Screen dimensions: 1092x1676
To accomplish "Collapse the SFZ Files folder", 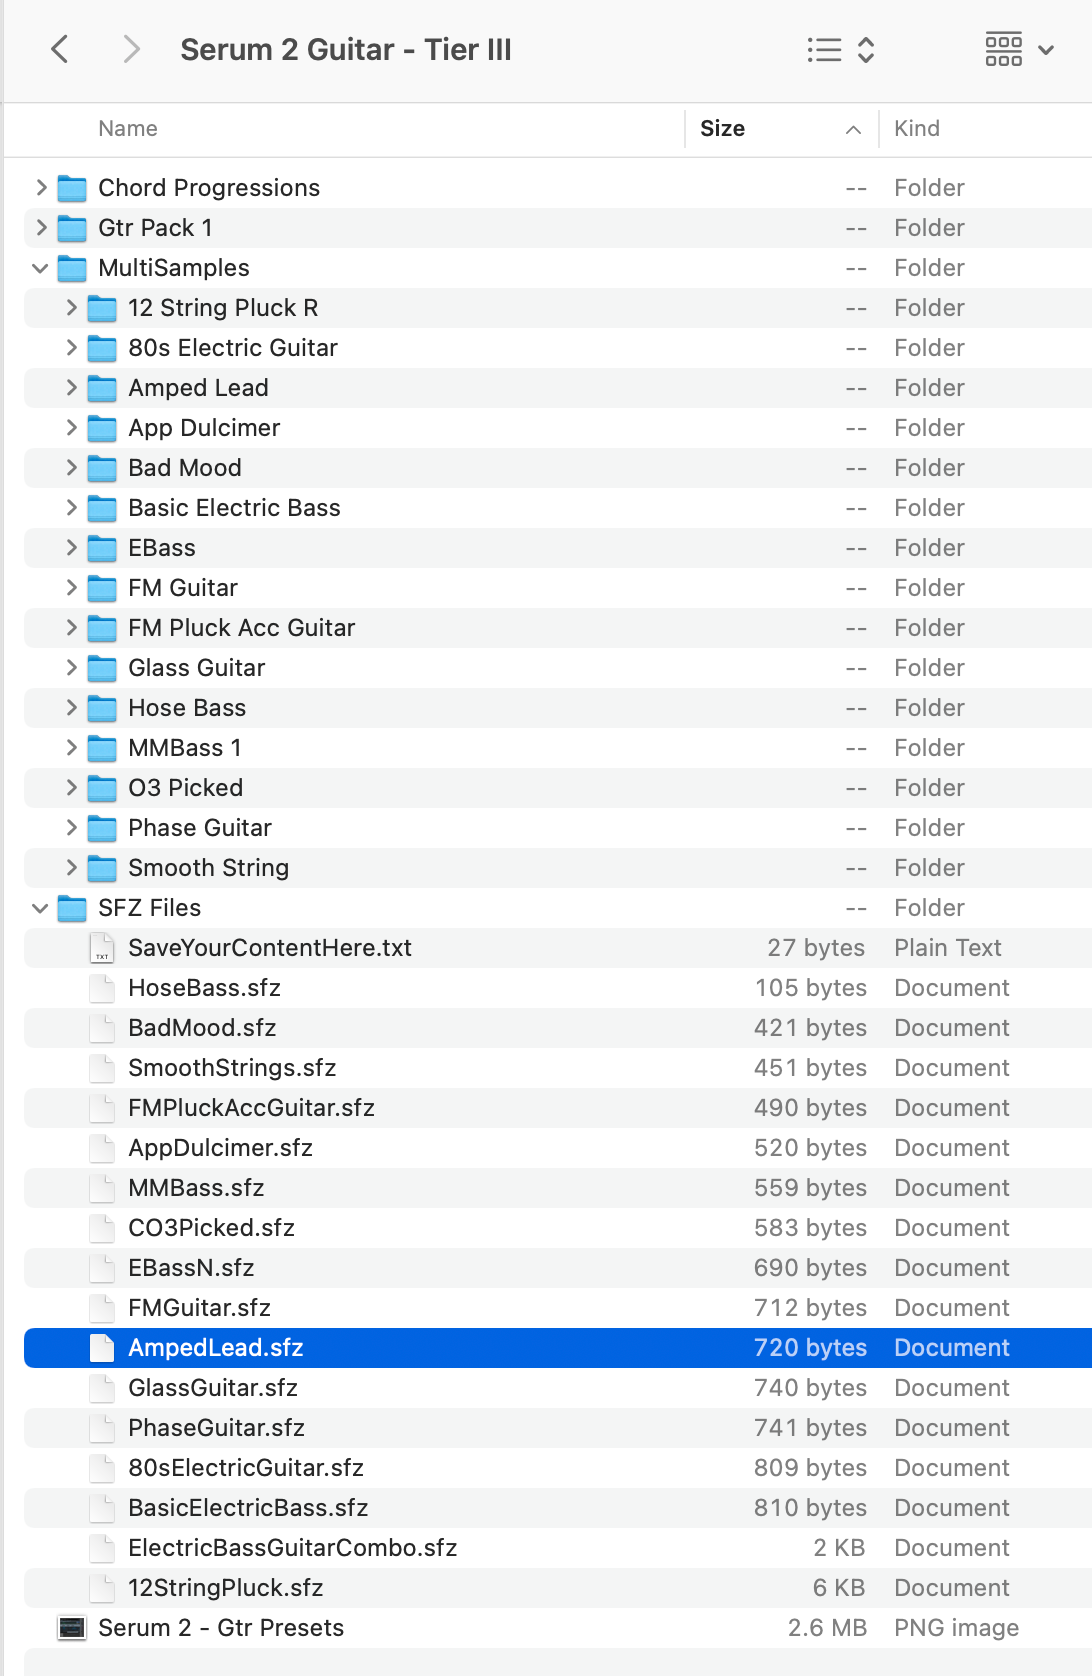I will click(40, 908).
